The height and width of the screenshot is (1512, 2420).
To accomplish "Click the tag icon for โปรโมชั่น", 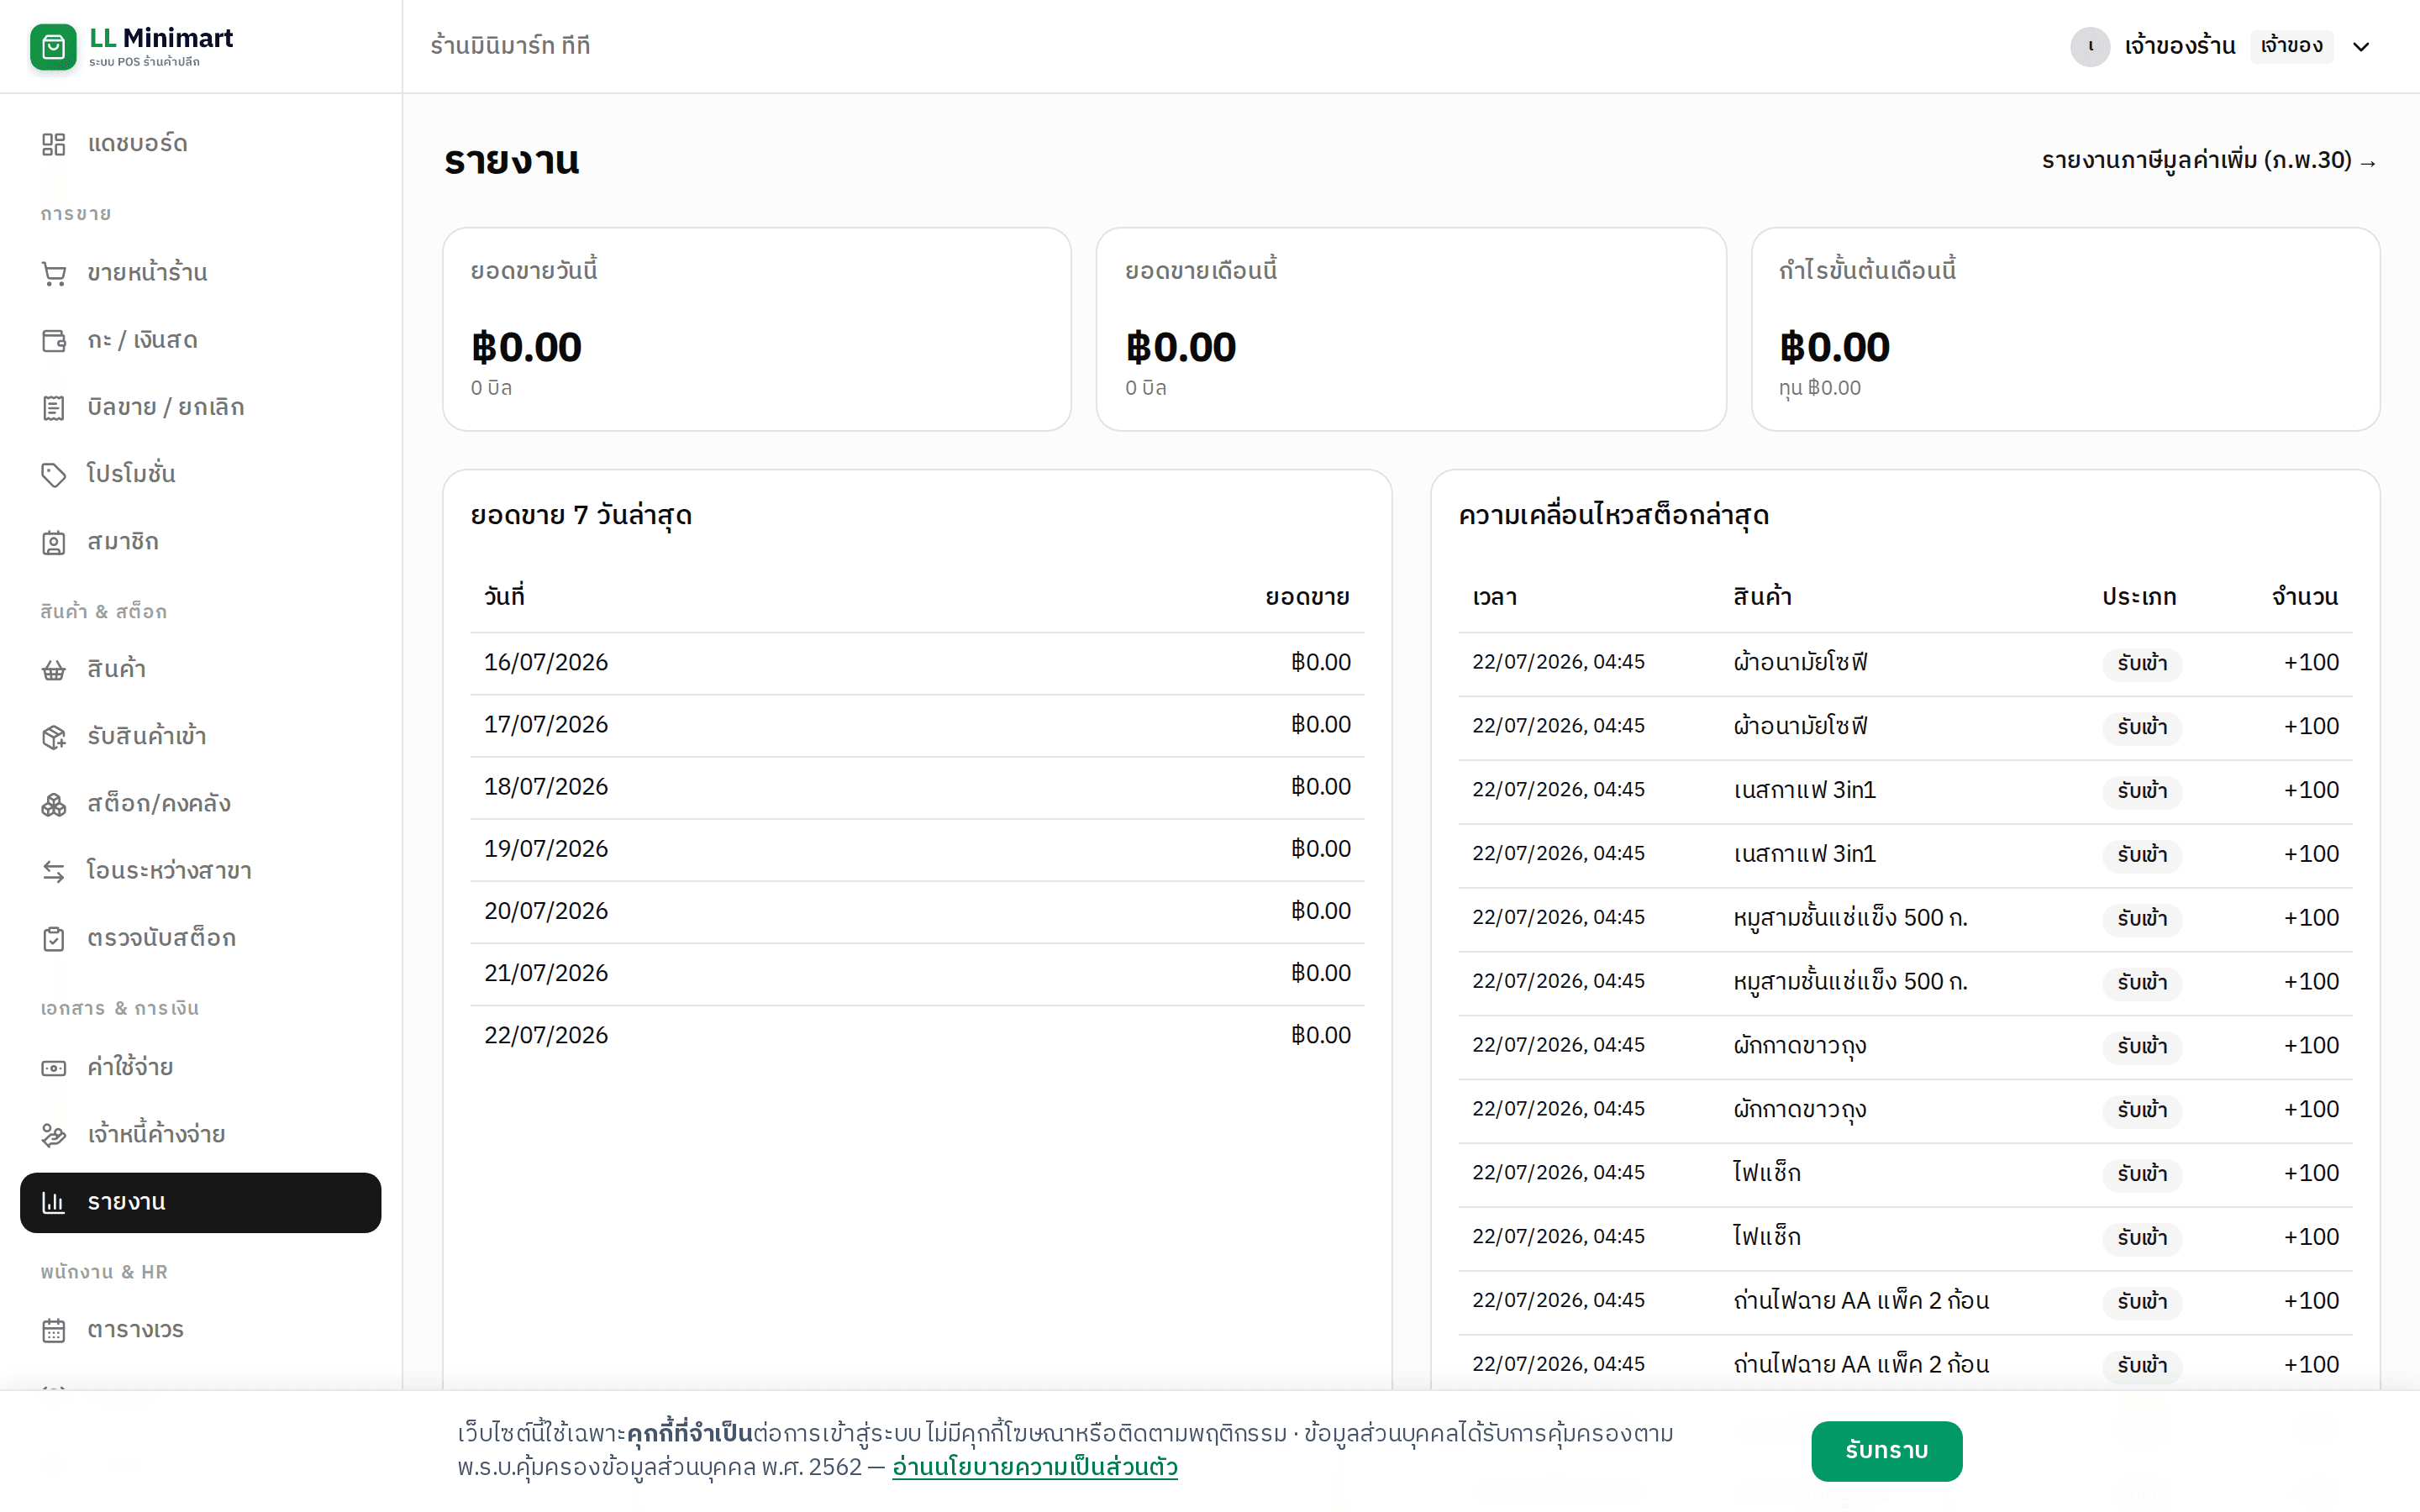I will [54, 474].
